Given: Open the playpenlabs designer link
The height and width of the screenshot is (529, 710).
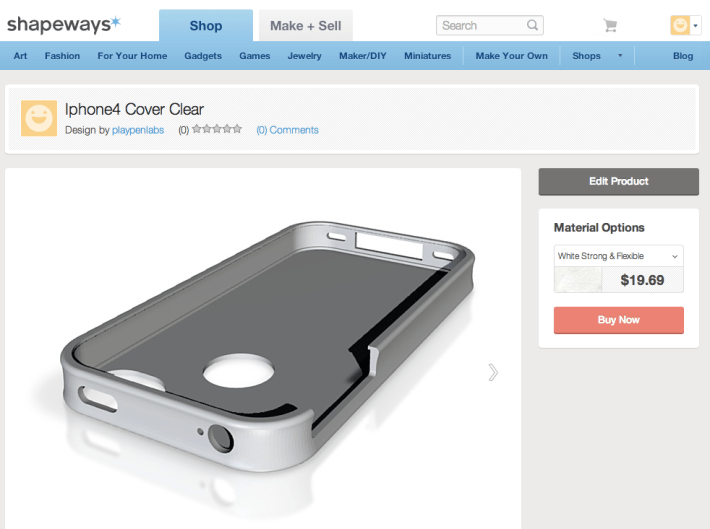Looking at the screenshot, I should (x=138, y=130).
